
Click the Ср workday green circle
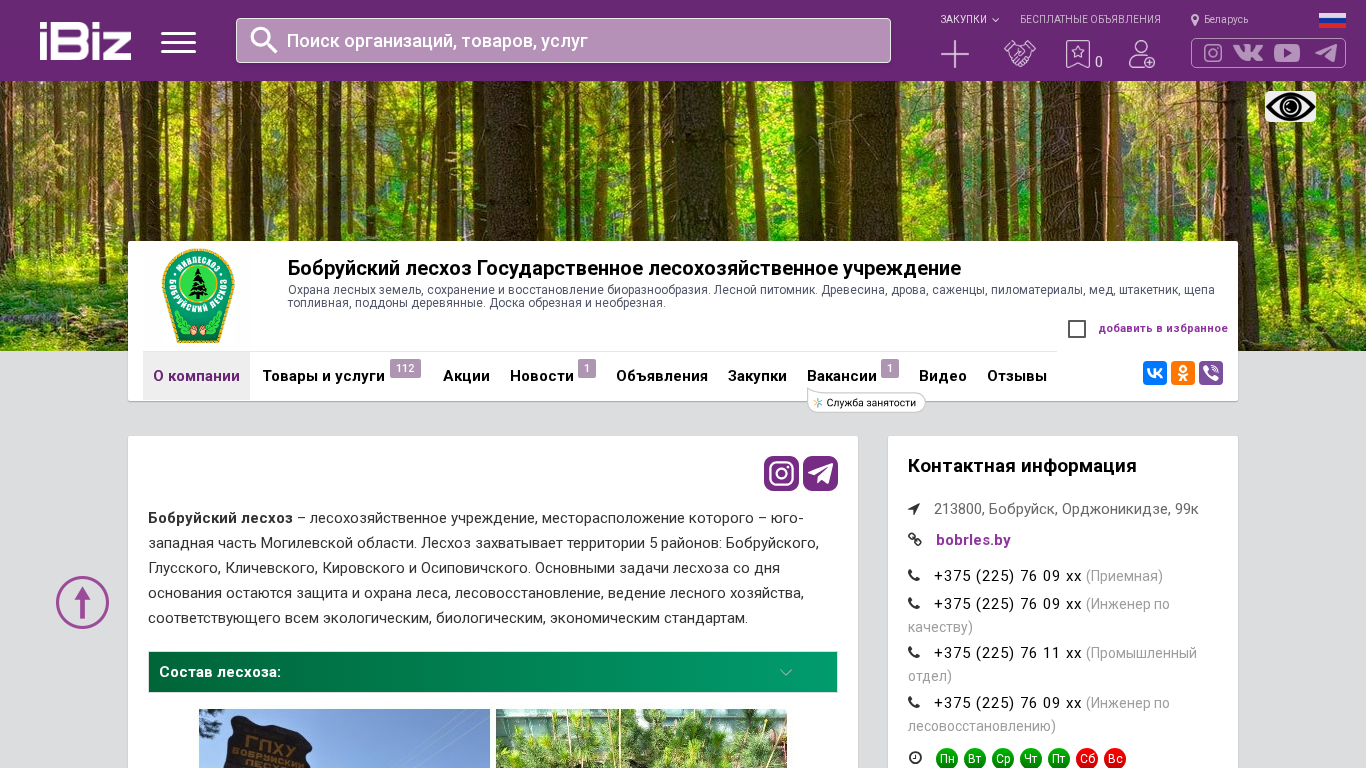click(x=1003, y=759)
